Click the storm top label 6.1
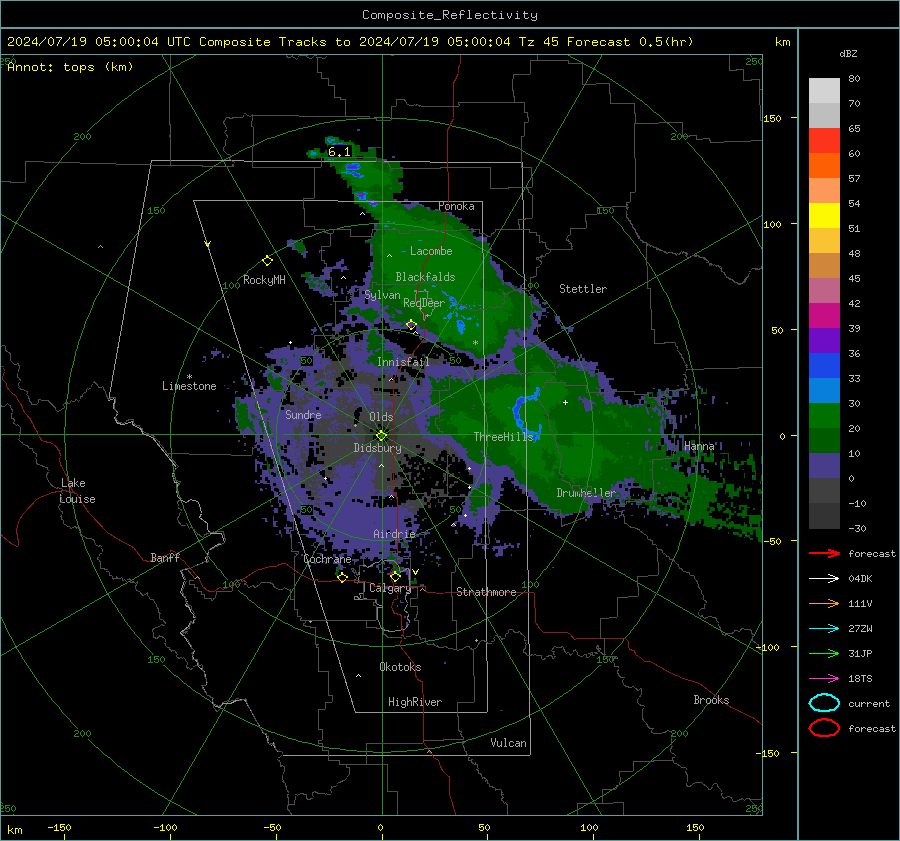The height and width of the screenshot is (841, 900). click(339, 152)
